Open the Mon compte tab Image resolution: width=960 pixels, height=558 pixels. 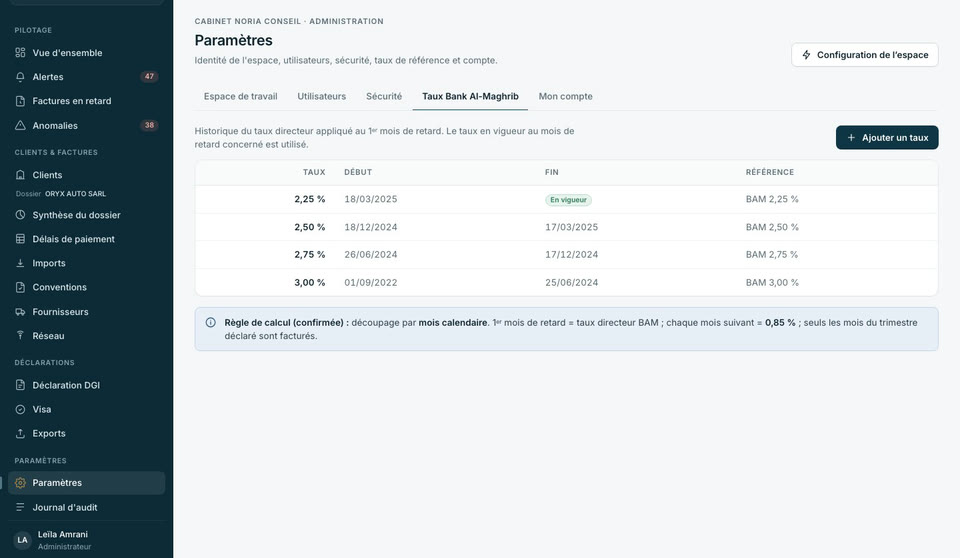565,96
